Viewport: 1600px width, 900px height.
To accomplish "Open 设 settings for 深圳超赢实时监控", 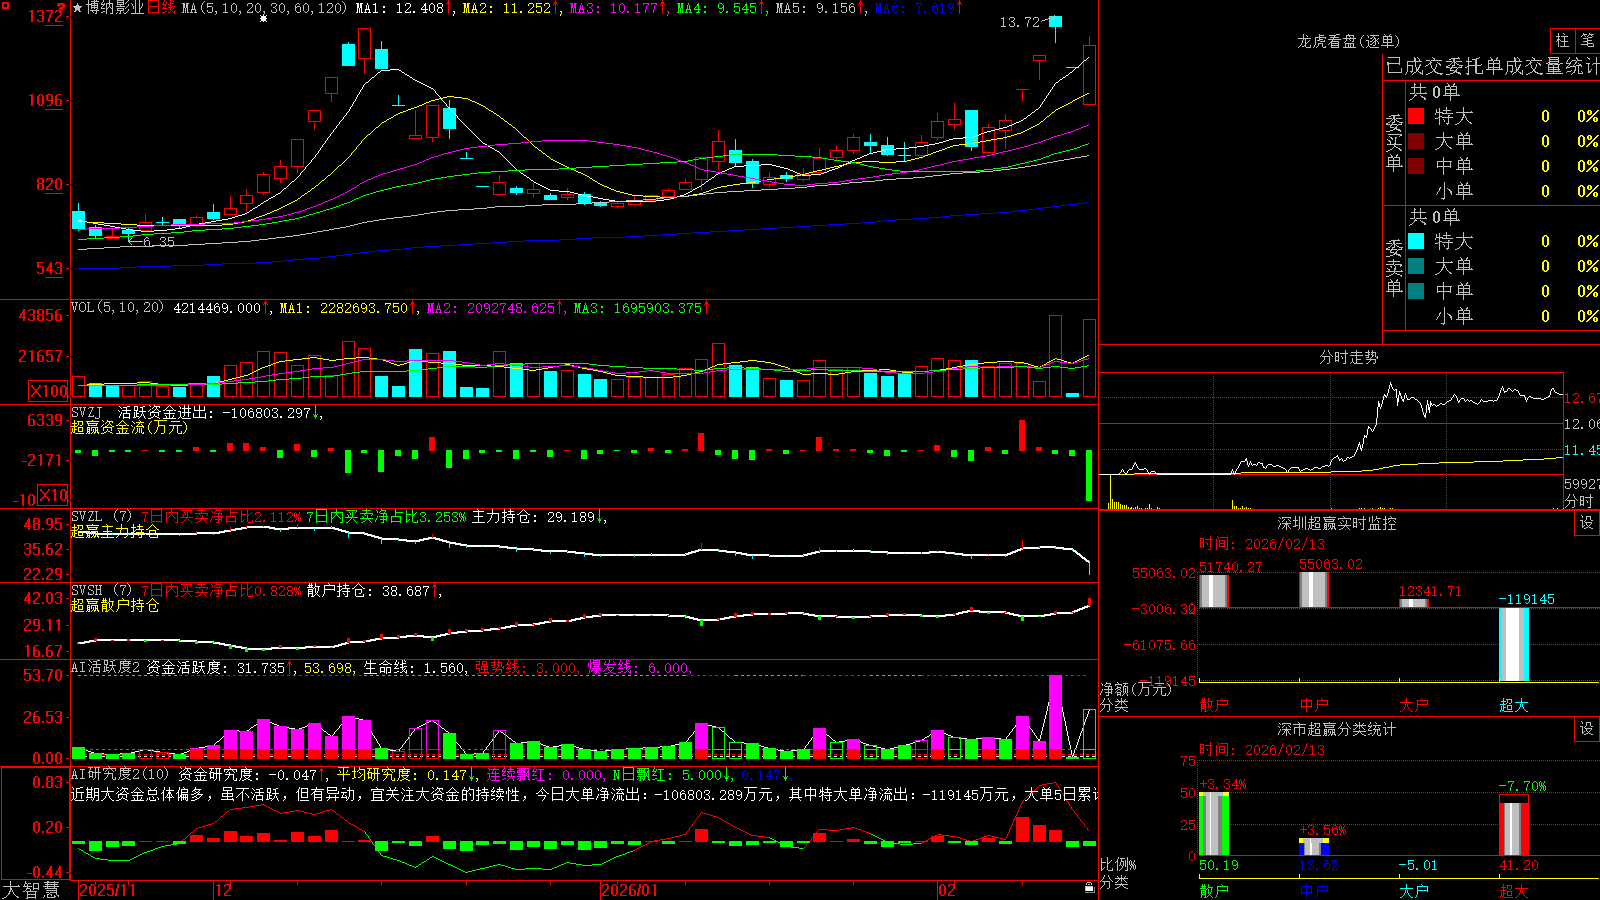I will (1587, 523).
